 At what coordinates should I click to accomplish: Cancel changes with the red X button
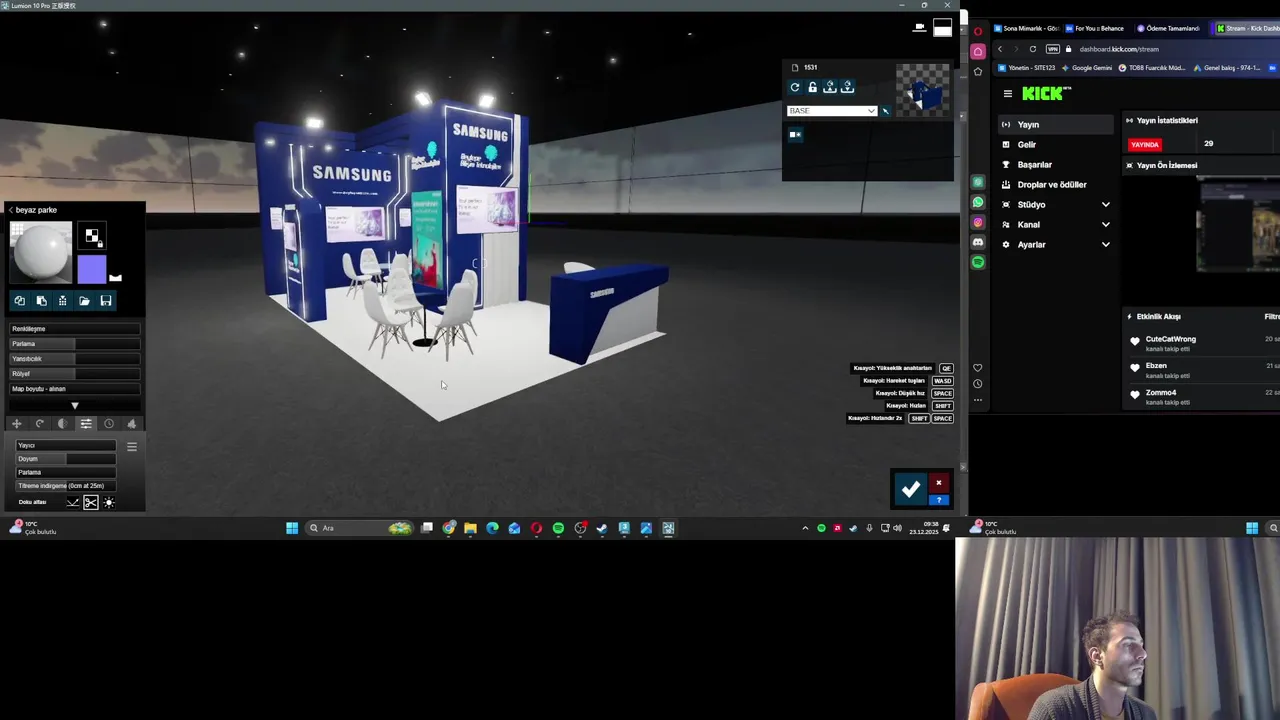click(x=938, y=483)
